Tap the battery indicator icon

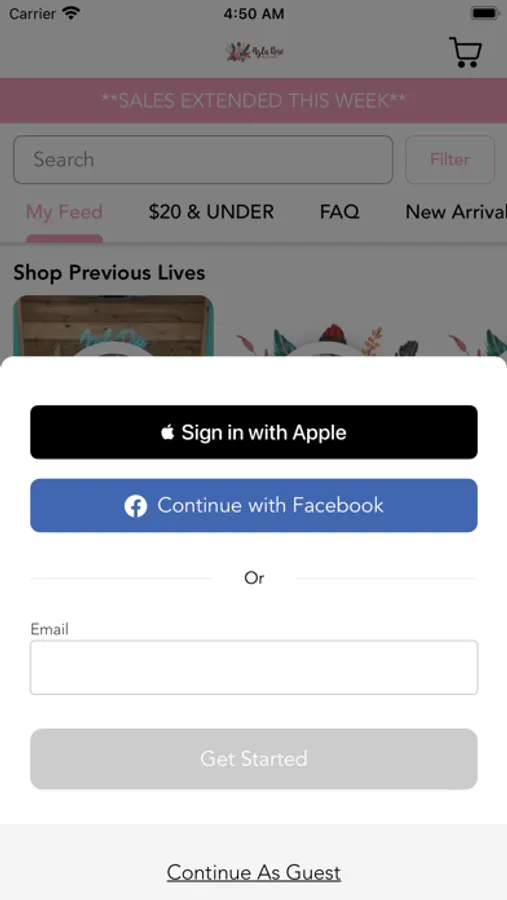coord(485,13)
